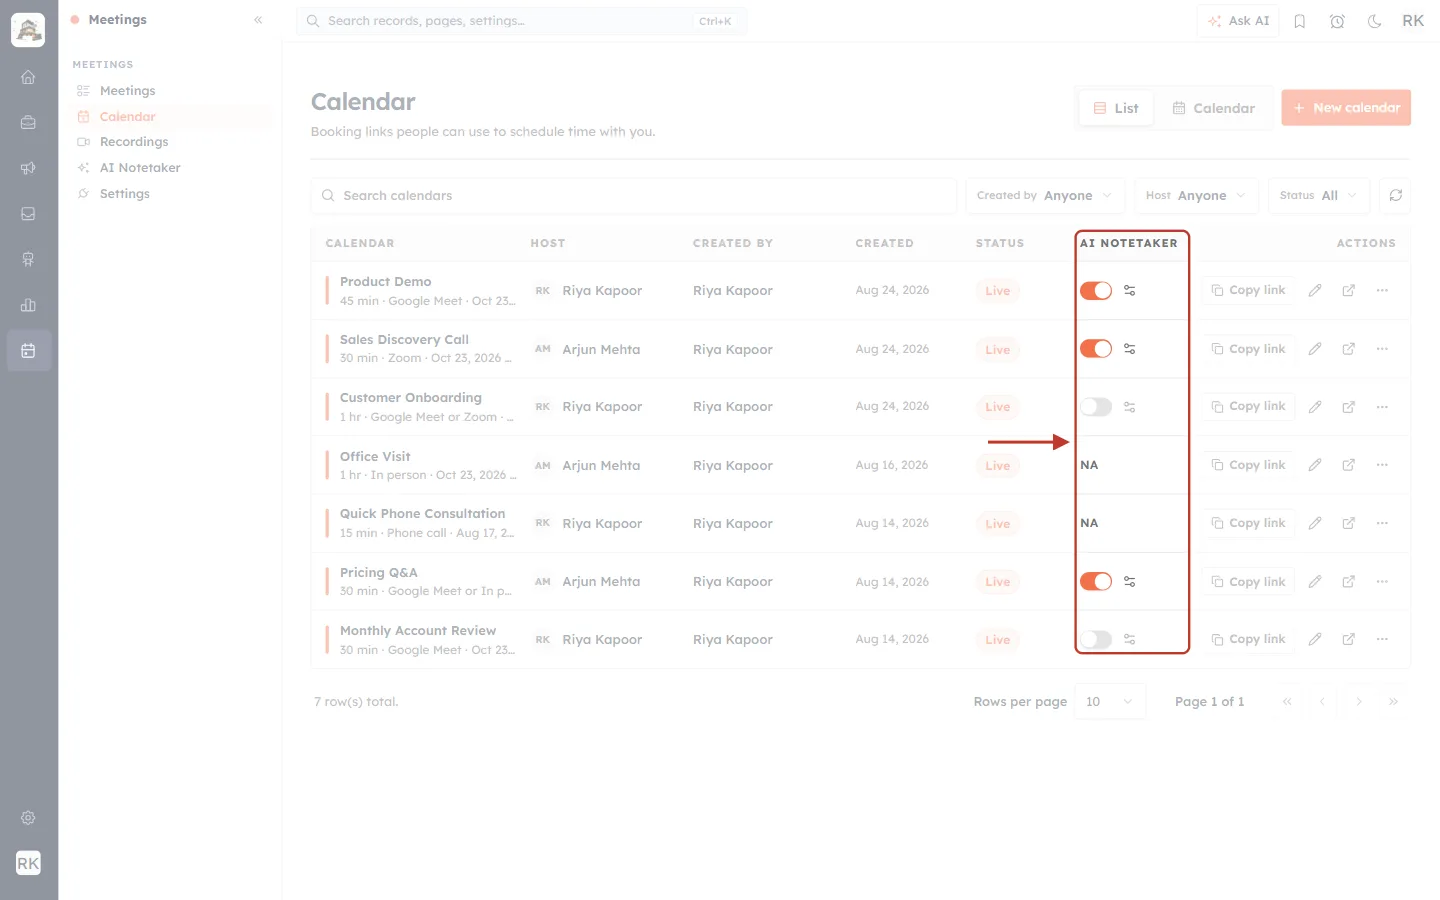The image size is (1440, 900).
Task: Copy link for Quick Phone Consultation
Action: pyautogui.click(x=1248, y=523)
